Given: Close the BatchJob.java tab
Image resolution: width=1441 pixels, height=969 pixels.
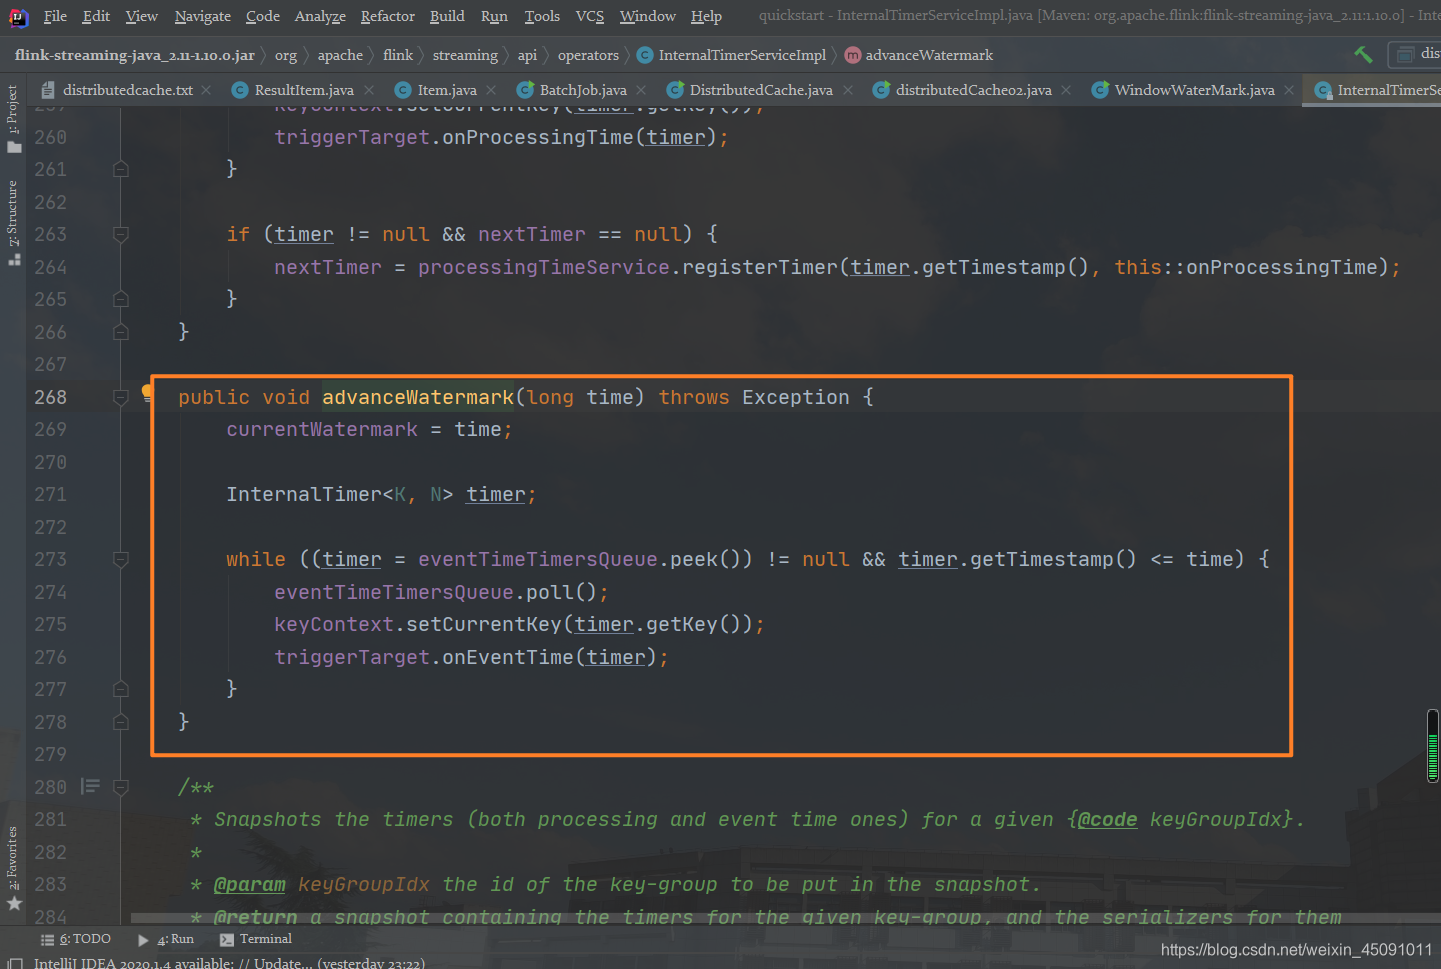Looking at the screenshot, I should [641, 90].
